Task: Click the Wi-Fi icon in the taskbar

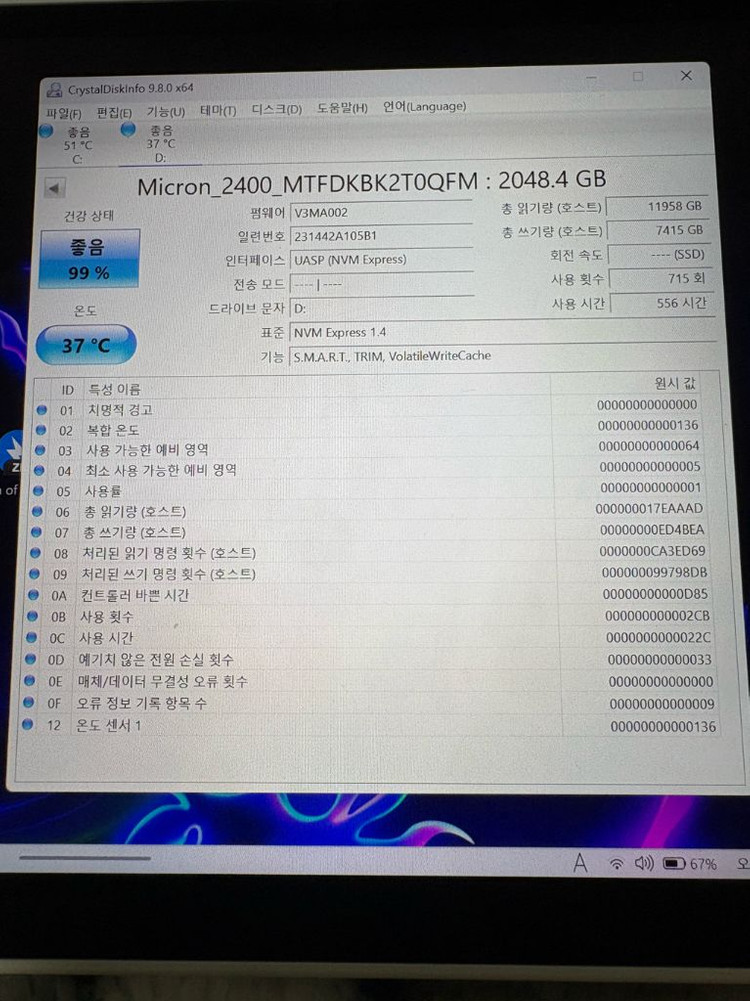Action: [616, 864]
